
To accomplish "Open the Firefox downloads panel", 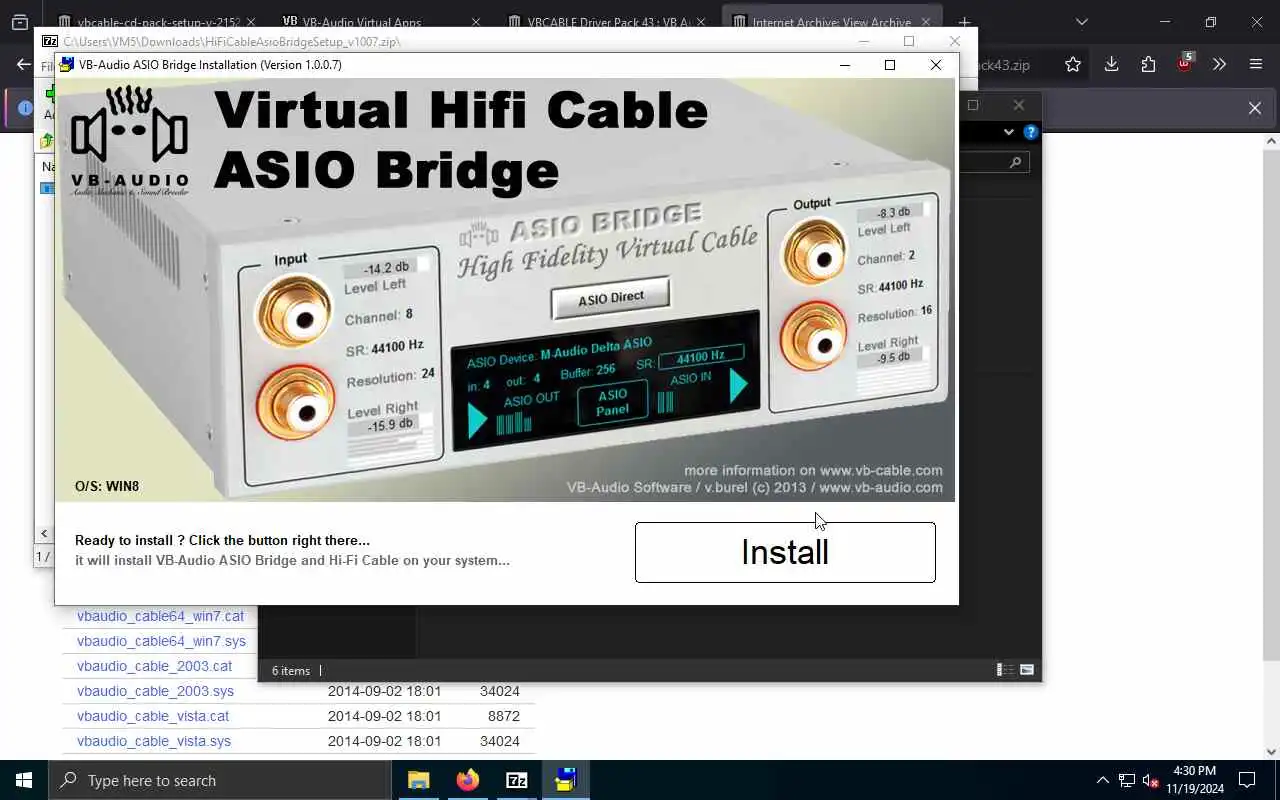I will tap(1111, 64).
